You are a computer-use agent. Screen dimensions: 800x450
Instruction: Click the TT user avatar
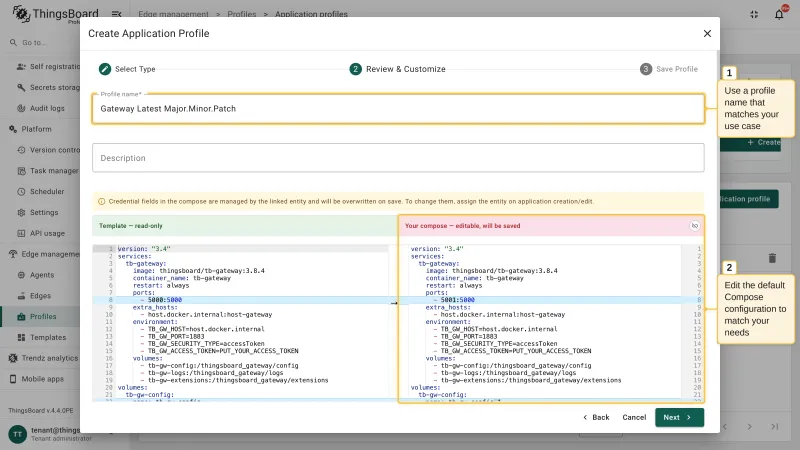pos(17,434)
